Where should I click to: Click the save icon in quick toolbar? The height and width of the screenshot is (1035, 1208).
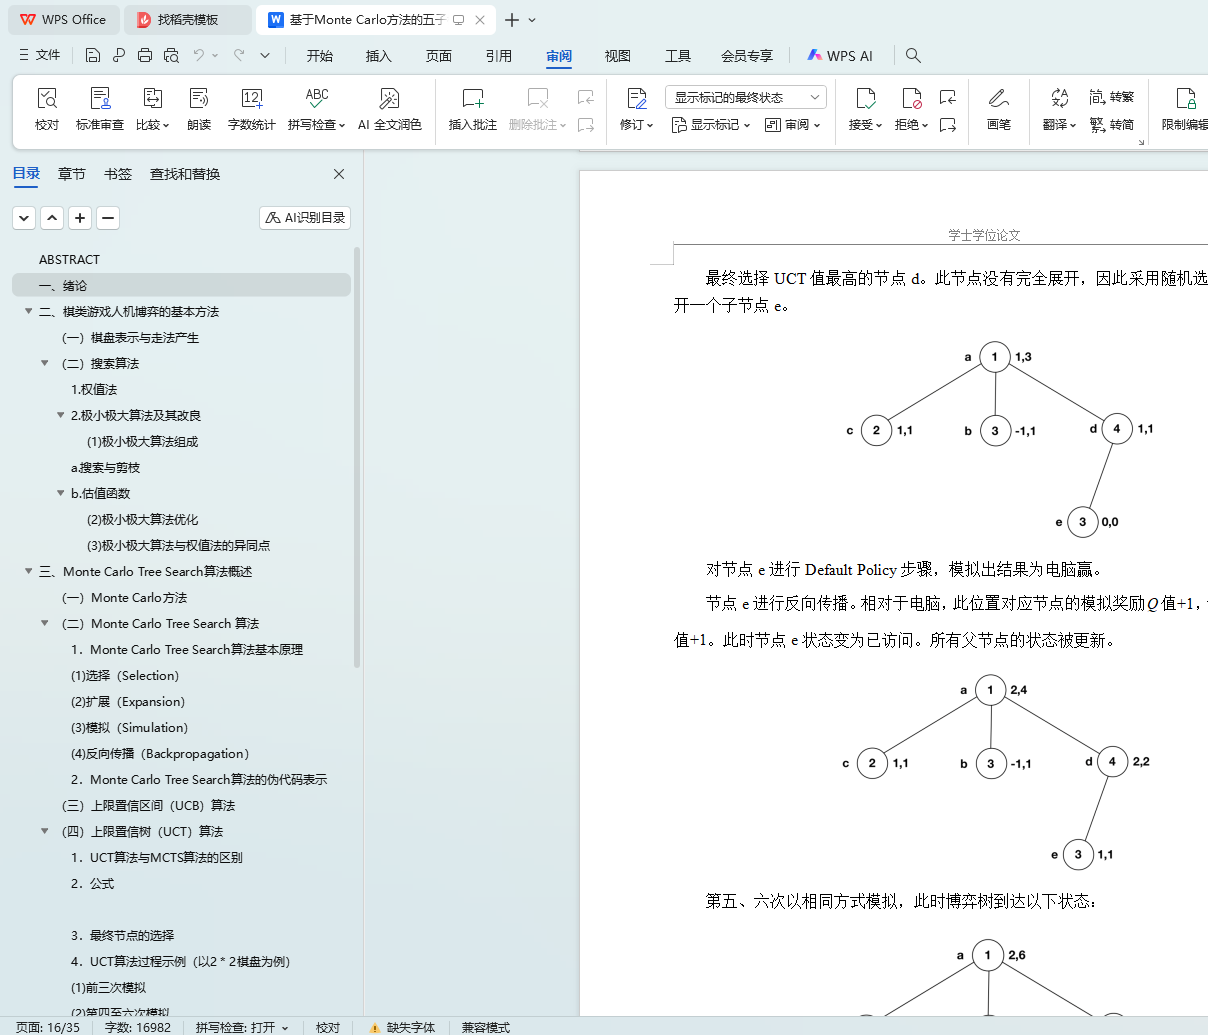93,55
